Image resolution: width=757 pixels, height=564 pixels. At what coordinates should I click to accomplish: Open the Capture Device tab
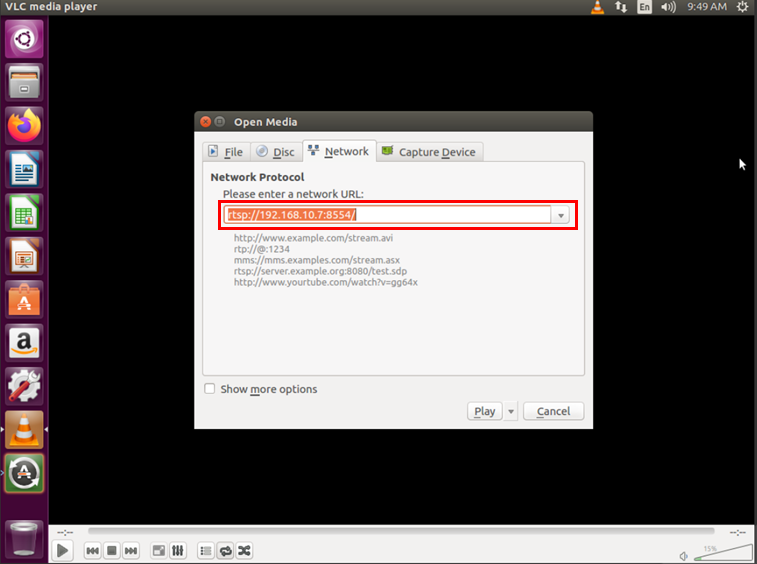click(x=429, y=152)
